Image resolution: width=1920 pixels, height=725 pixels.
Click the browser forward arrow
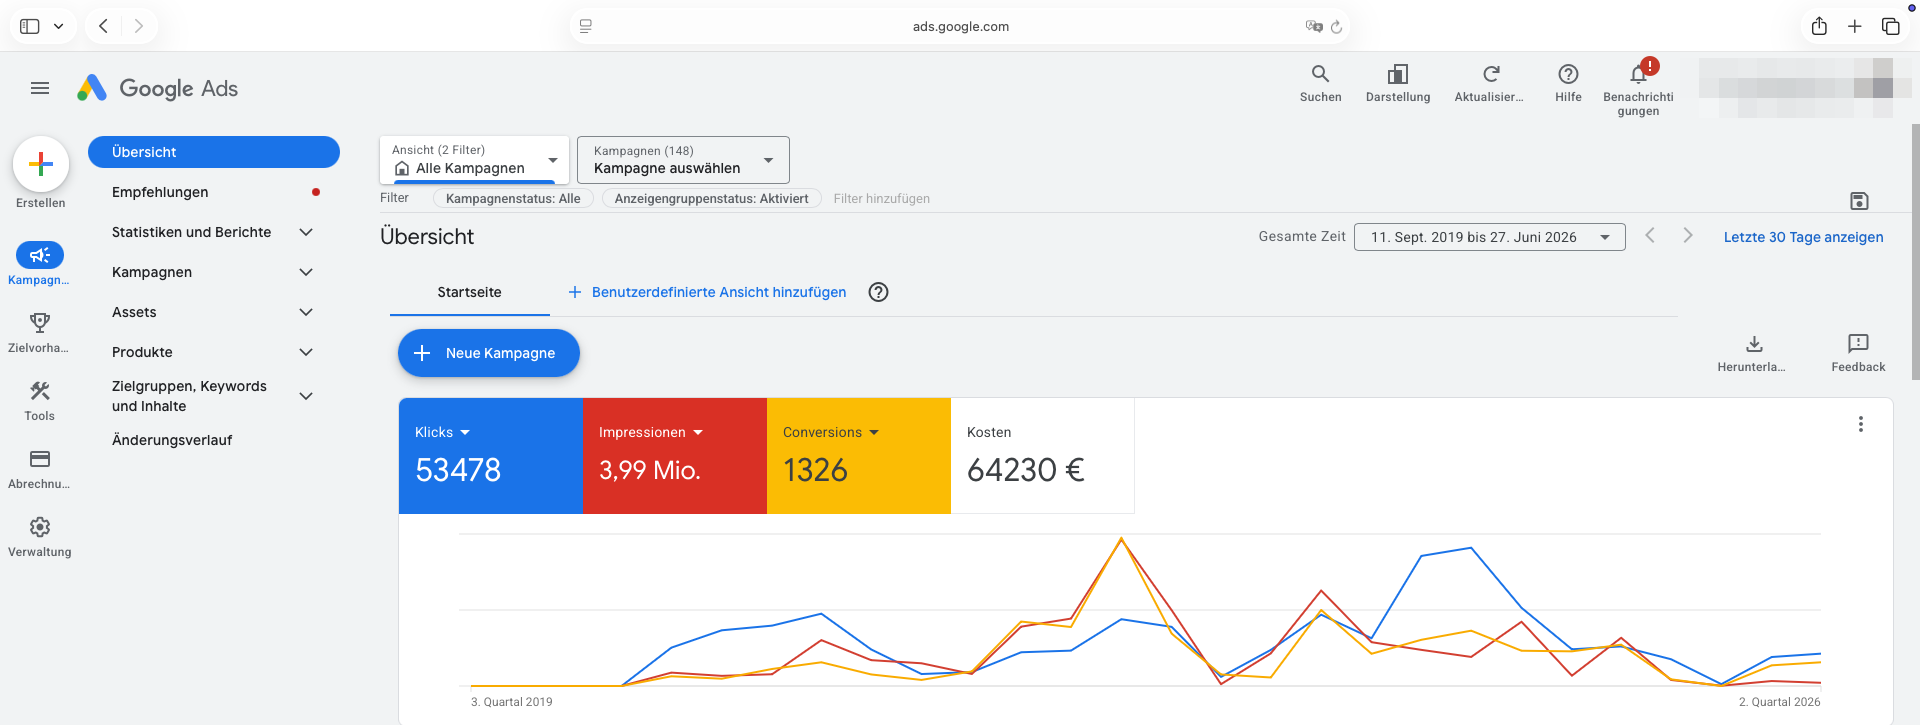(139, 26)
